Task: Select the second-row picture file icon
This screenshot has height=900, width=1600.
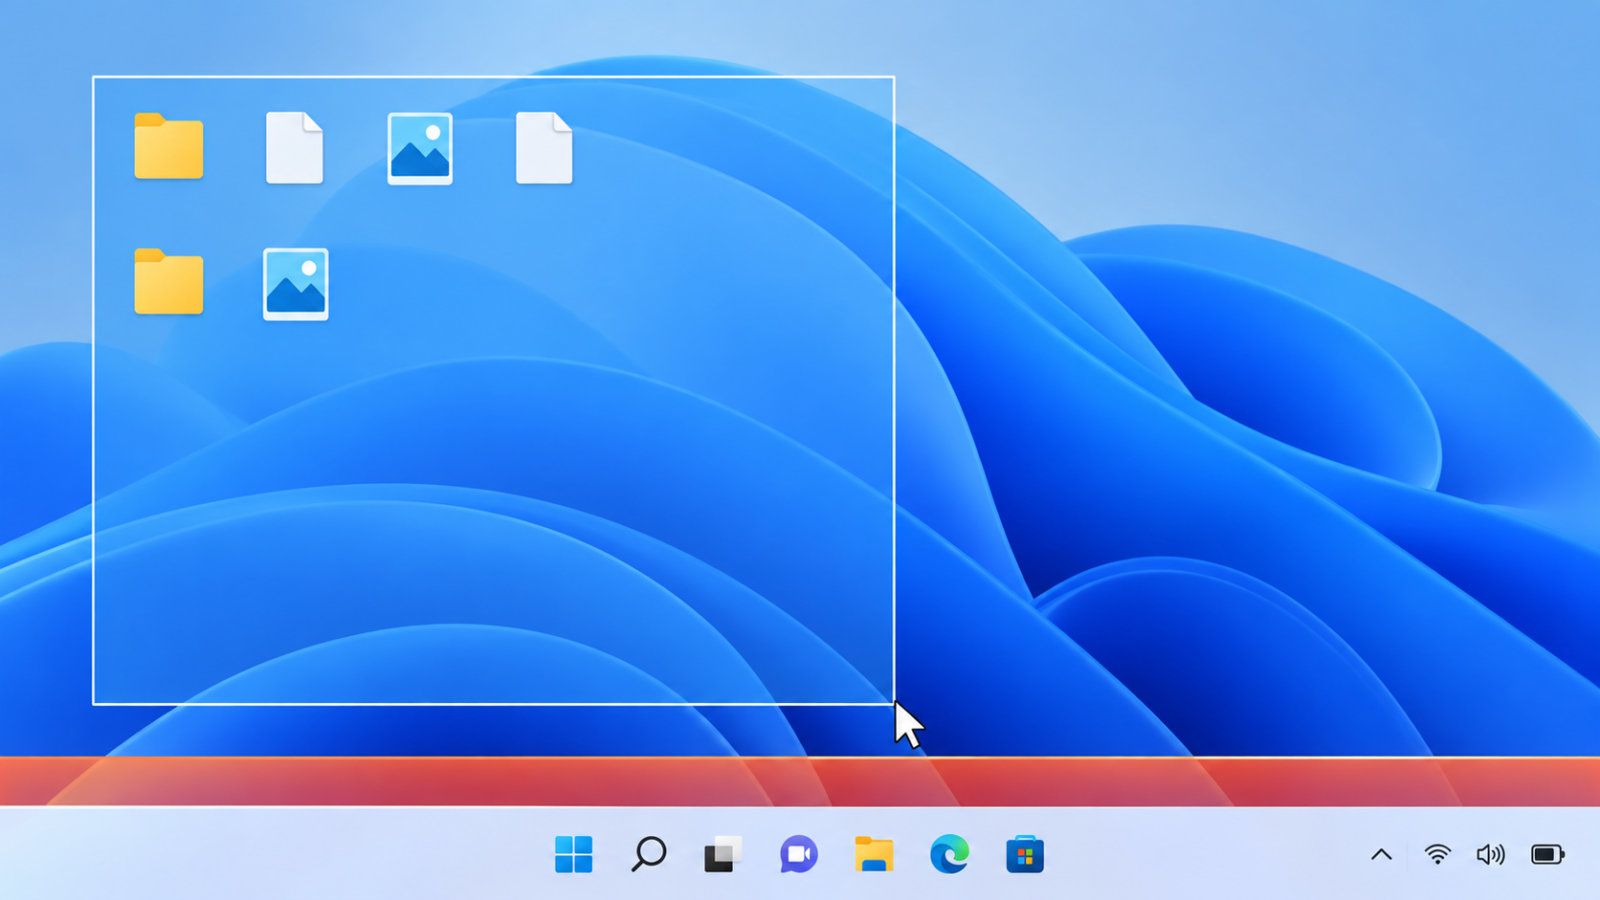Action: click(x=295, y=284)
